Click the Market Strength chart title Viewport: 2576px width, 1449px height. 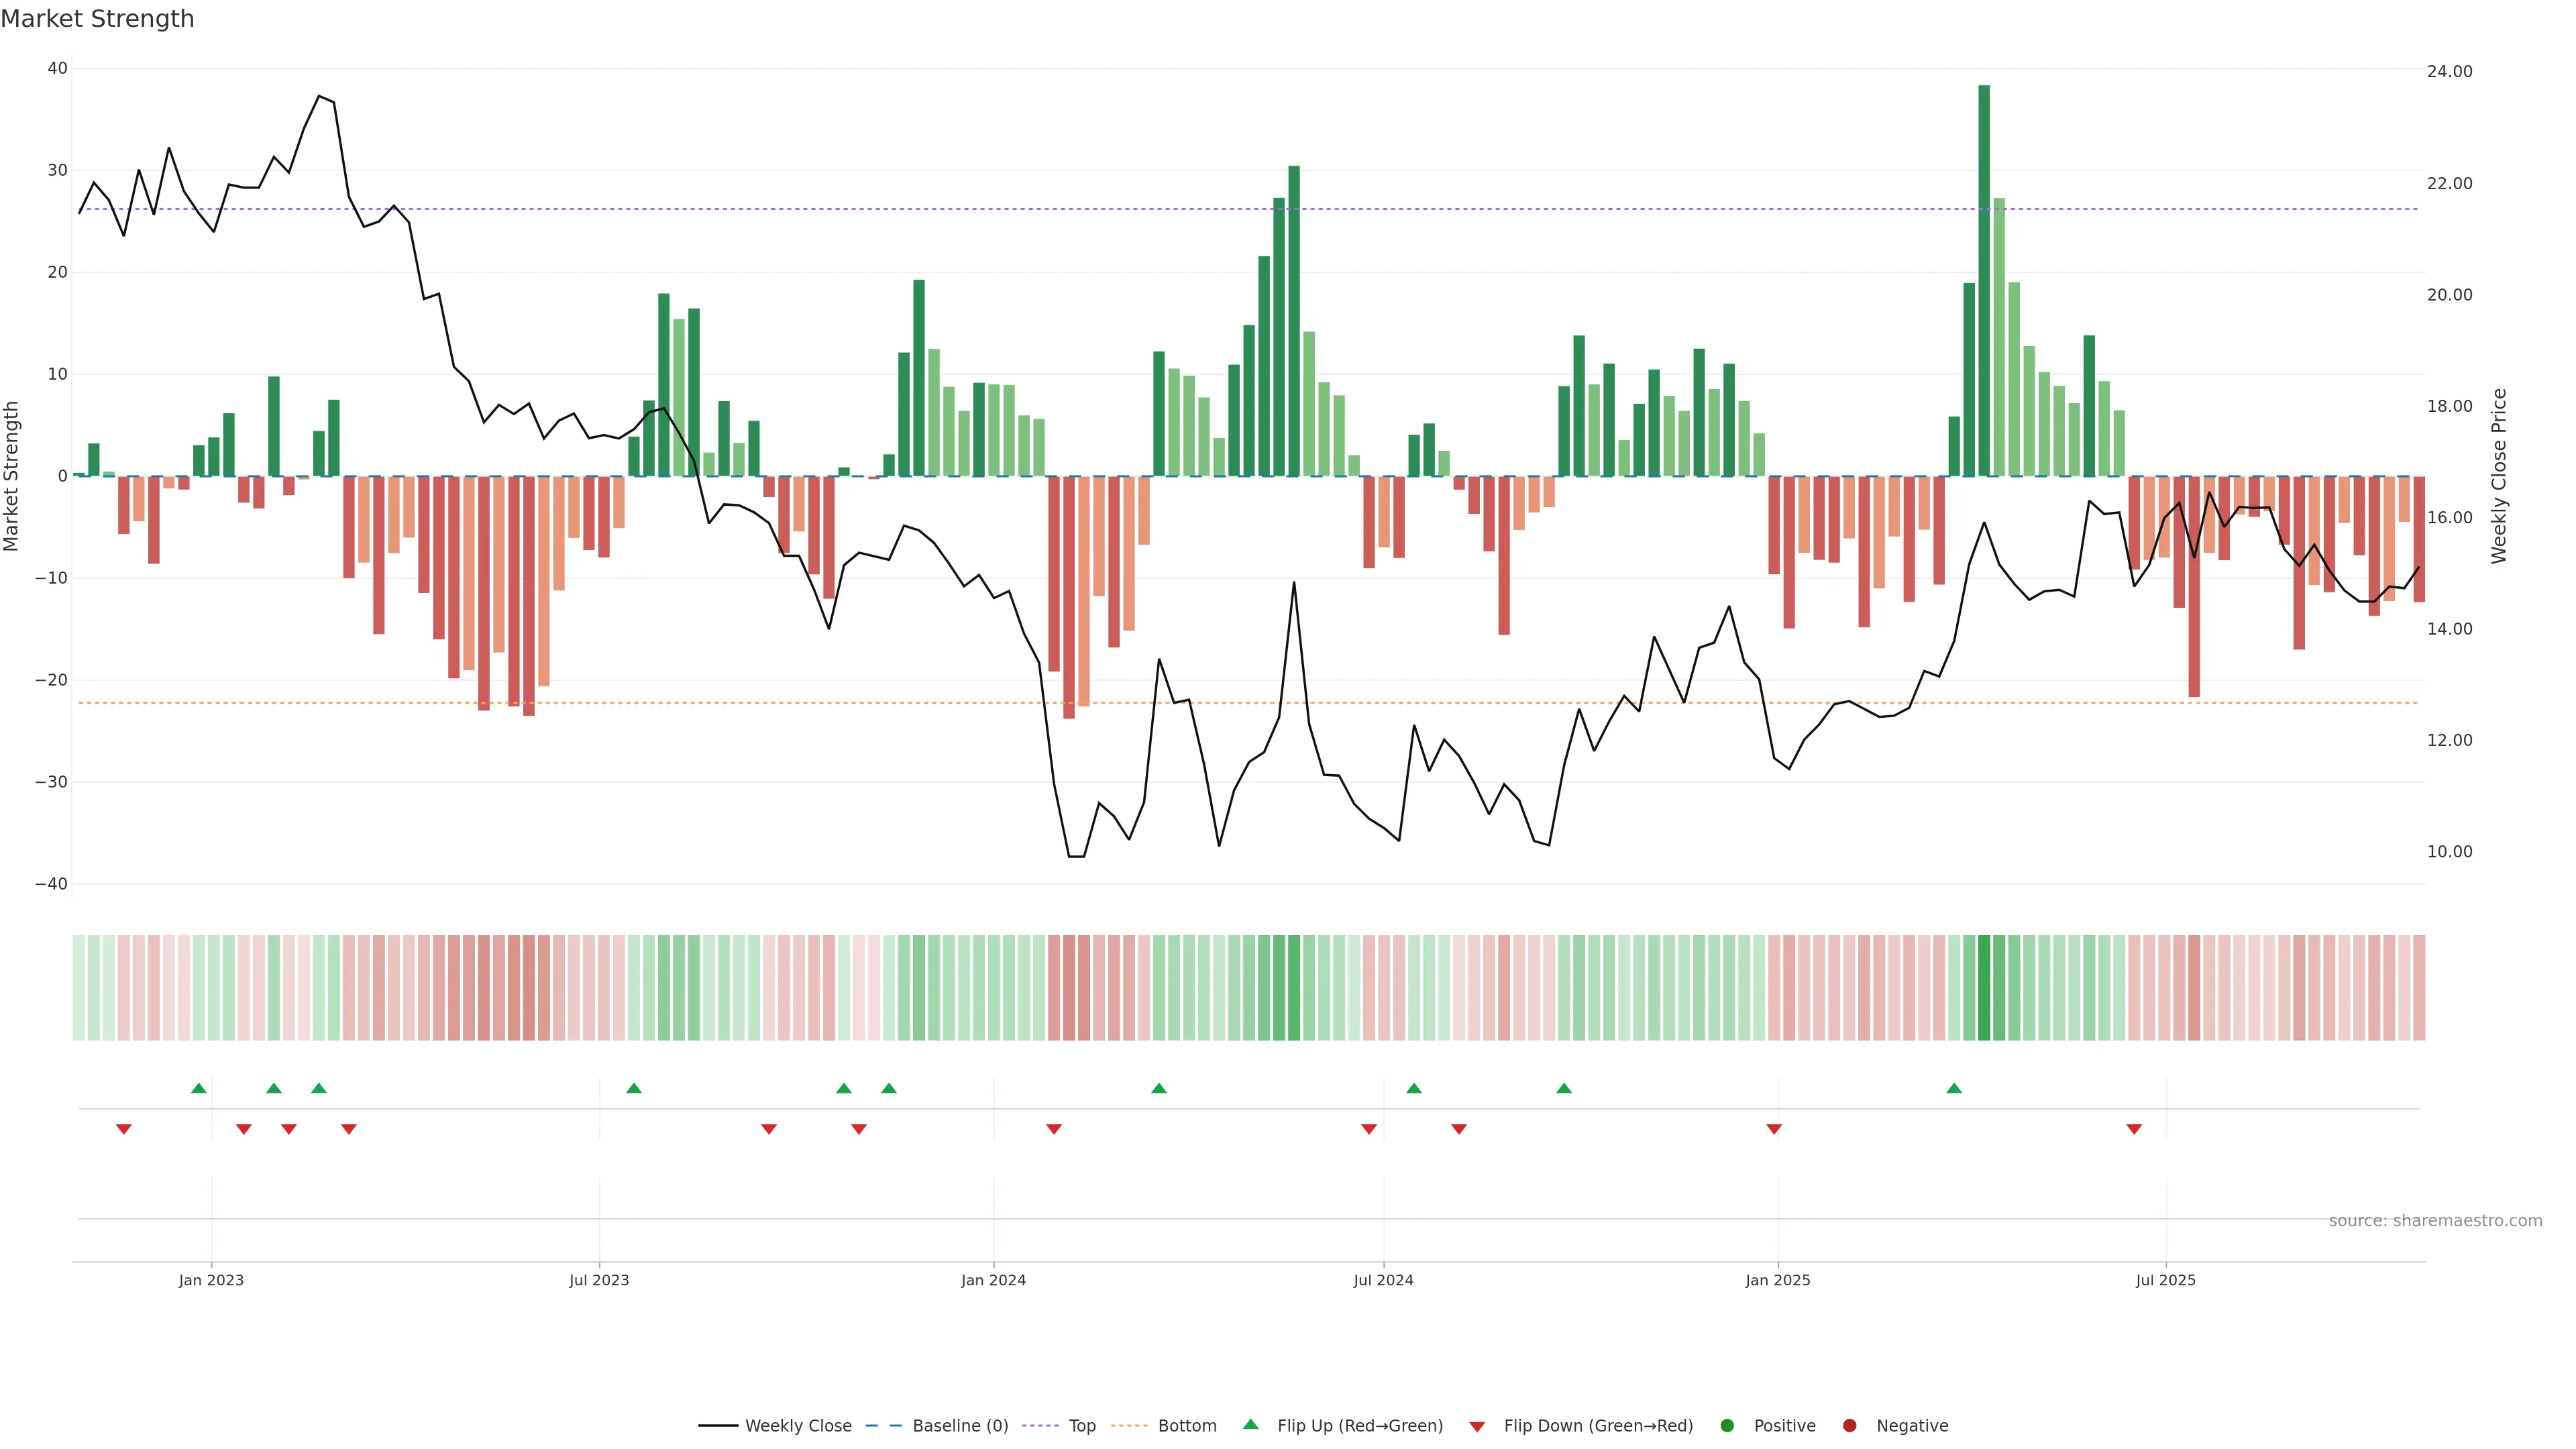pos(97,19)
